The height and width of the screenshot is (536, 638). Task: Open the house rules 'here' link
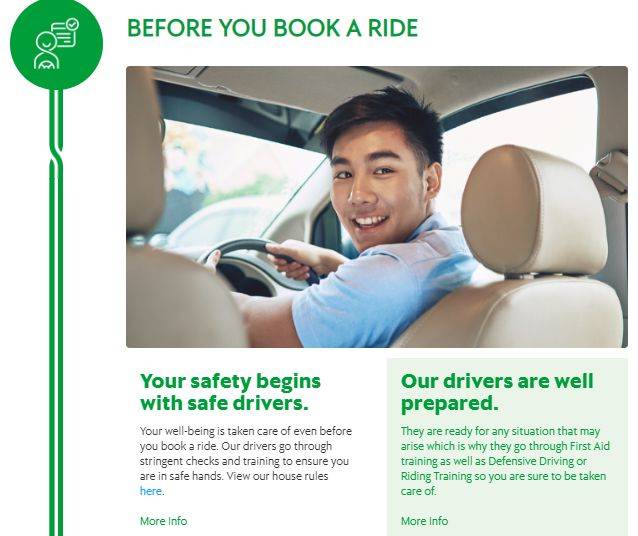coord(151,491)
